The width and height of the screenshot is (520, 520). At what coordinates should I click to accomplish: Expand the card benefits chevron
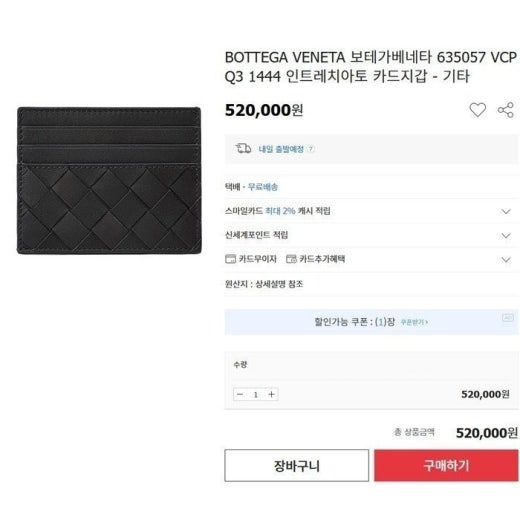coord(506,259)
